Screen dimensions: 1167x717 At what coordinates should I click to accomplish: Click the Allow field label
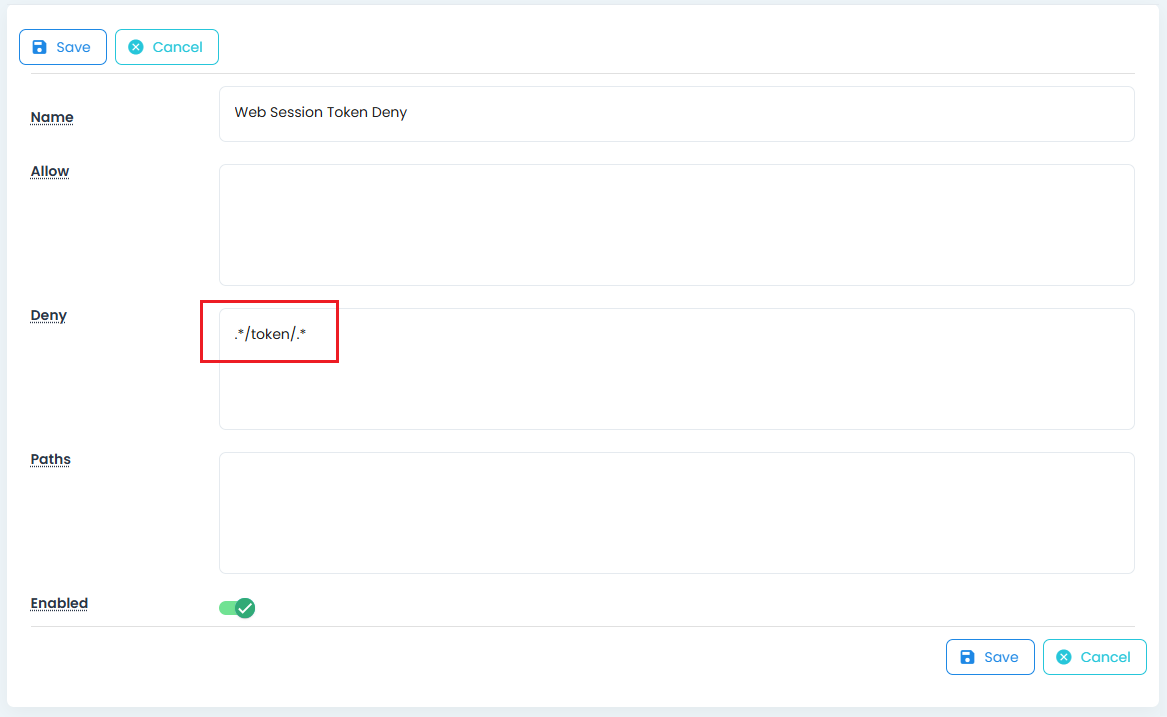(50, 171)
